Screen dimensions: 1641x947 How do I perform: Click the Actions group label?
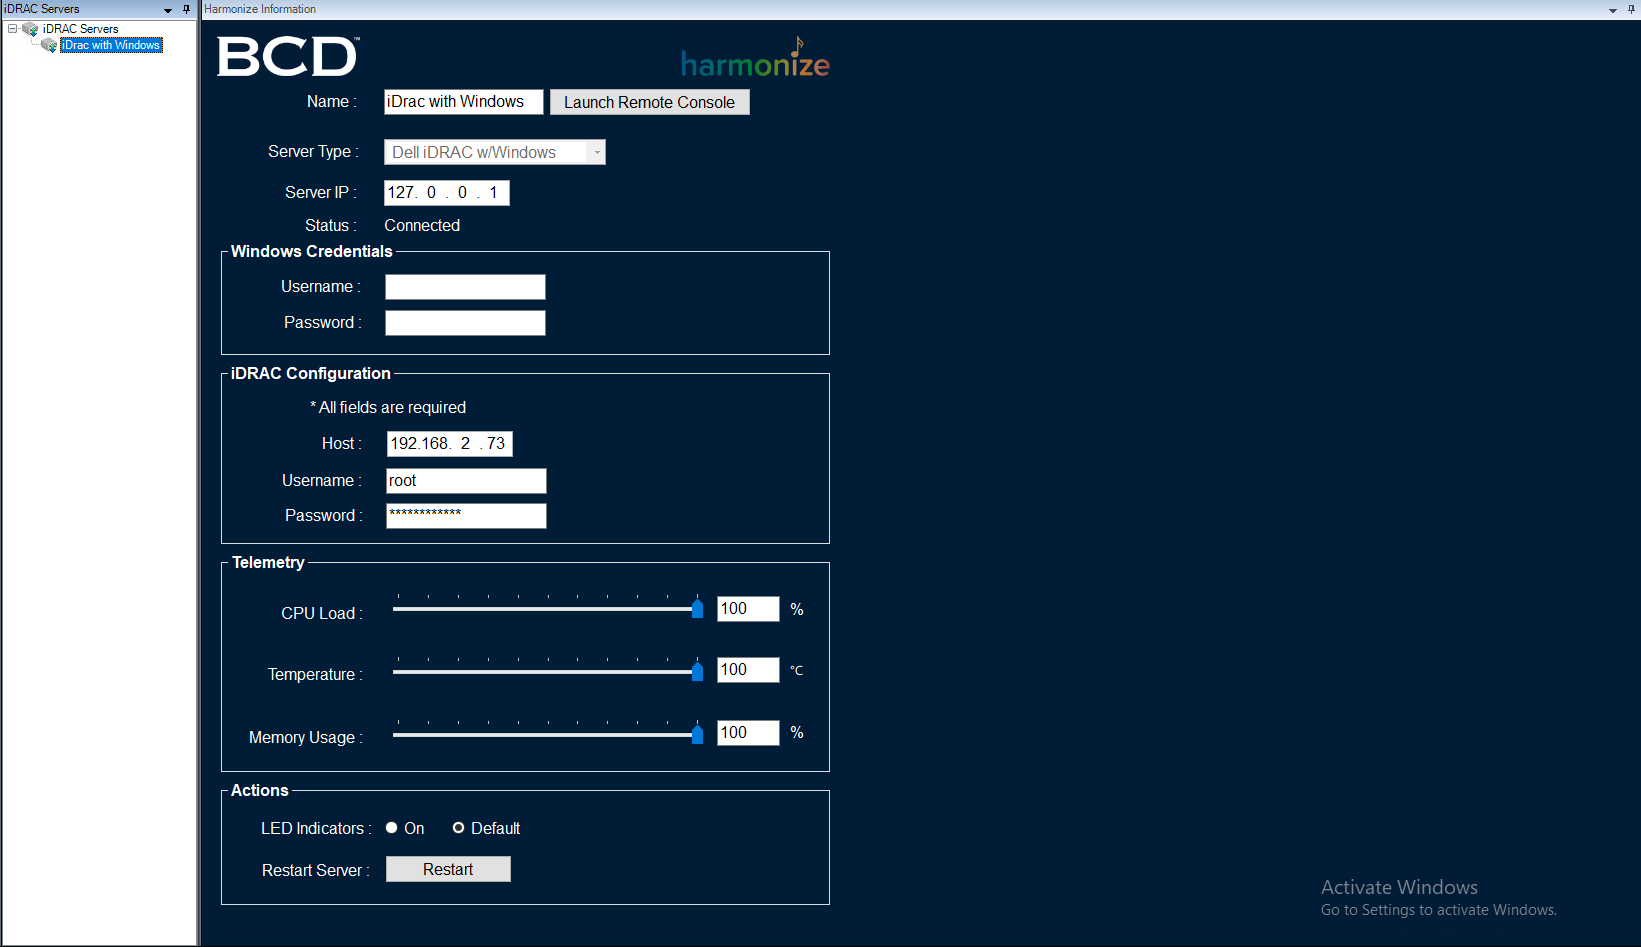coord(260,791)
